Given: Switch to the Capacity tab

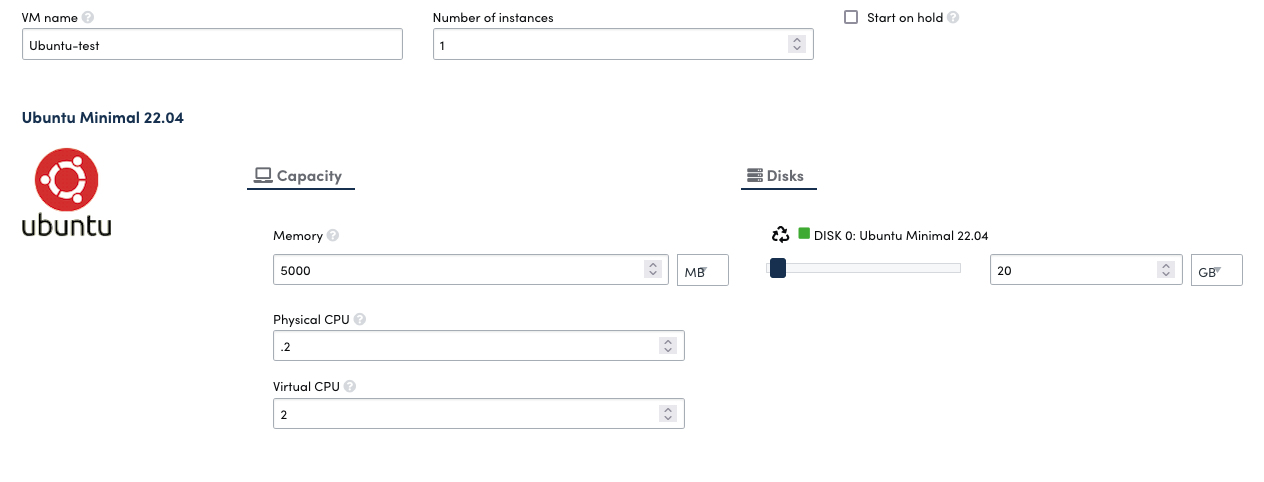Looking at the screenshot, I should [x=300, y=176].
